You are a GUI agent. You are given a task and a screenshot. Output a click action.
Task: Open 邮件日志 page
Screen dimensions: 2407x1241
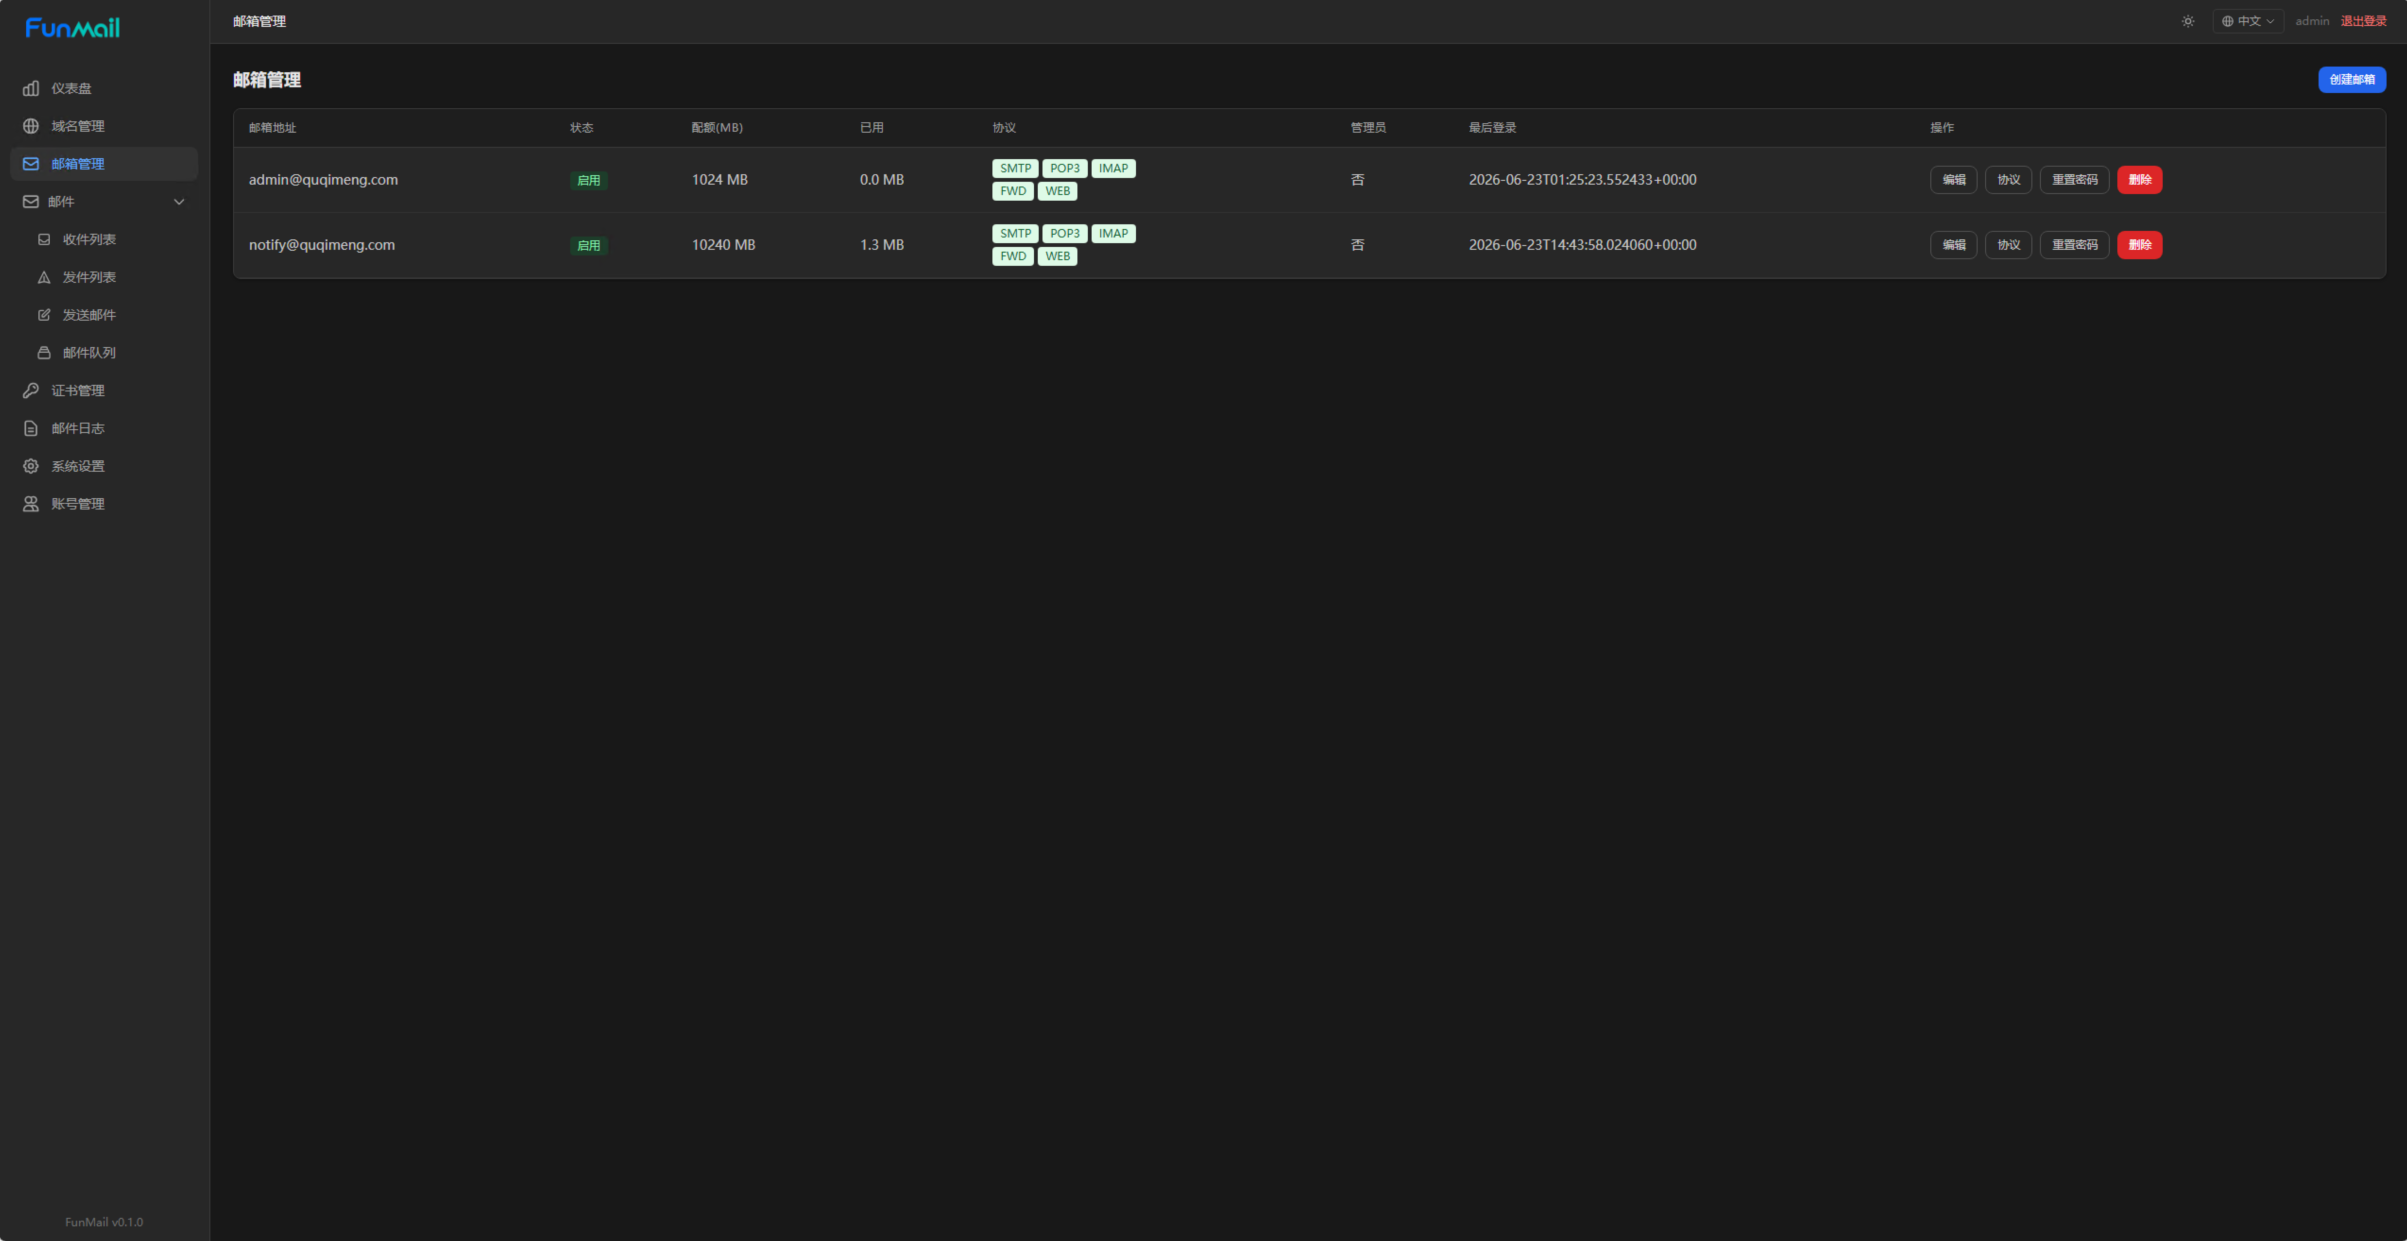[x=103, y=428]
